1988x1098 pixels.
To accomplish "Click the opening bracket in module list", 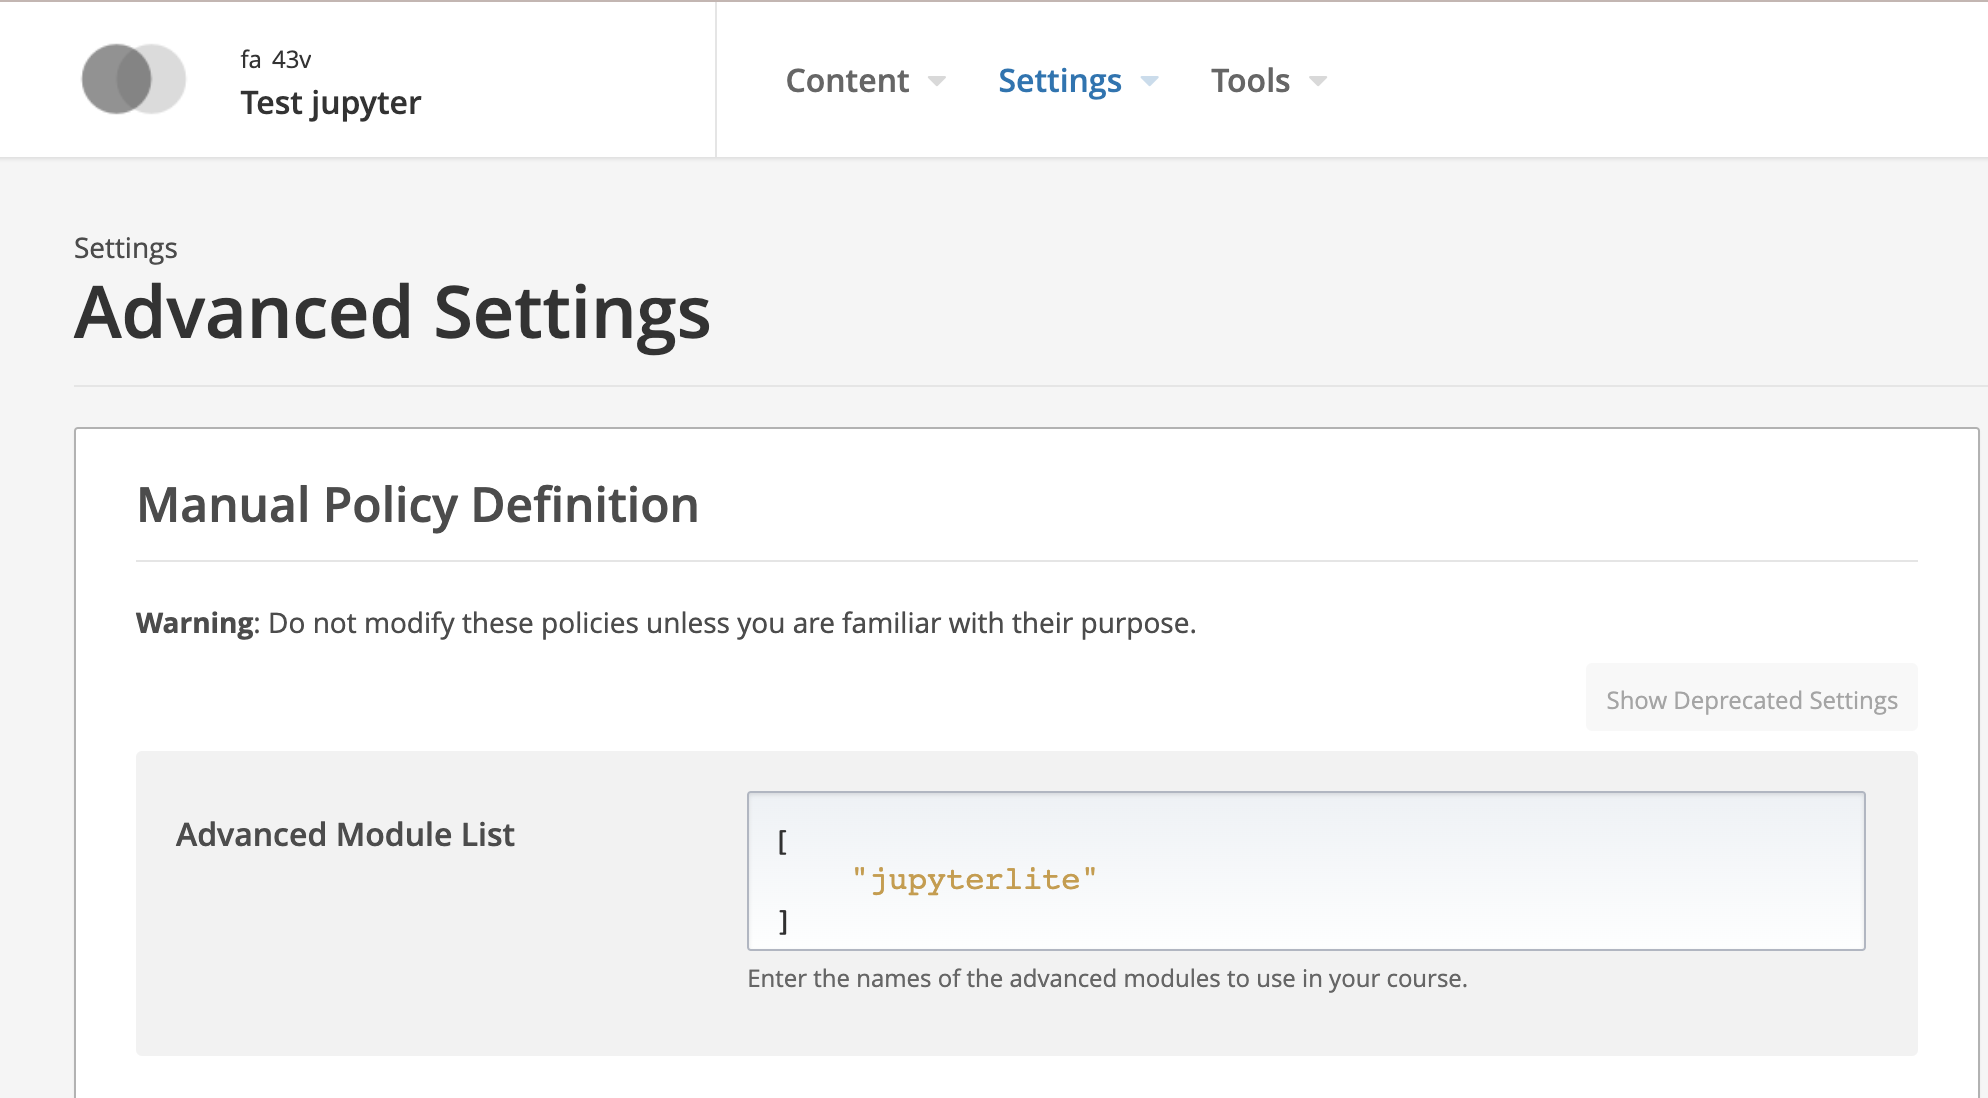I will (x=782, y=841).
